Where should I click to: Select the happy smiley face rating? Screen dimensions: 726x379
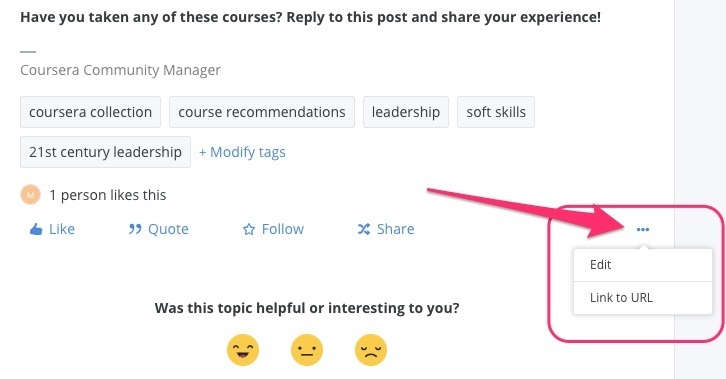pyautogui.click(x=243, y=350)
